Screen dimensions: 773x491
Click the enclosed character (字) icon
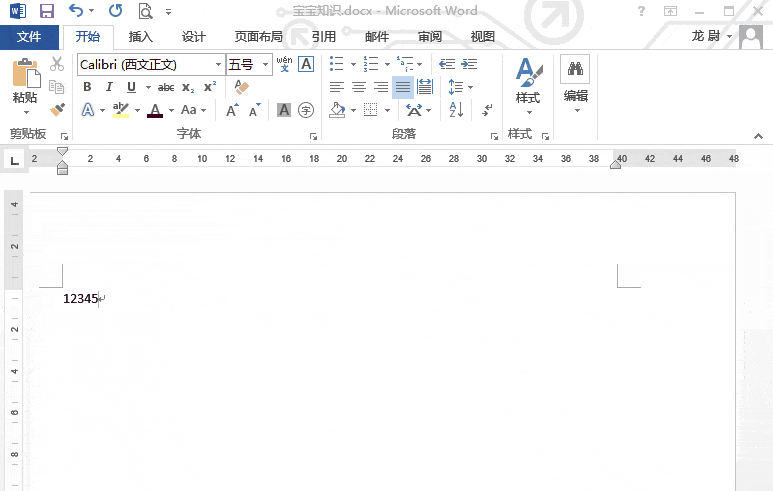tap(306, 110)
